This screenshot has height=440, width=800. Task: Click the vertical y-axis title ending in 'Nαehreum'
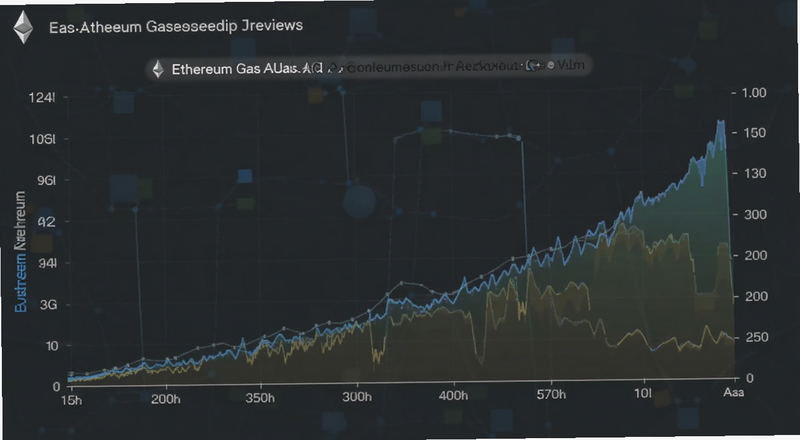tap(20, 252)
